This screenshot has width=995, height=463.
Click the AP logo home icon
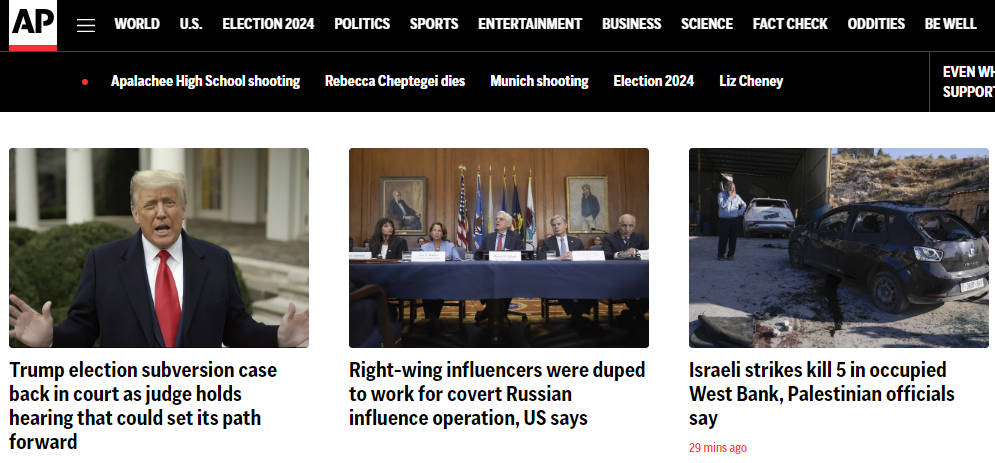tap(33, 25)
